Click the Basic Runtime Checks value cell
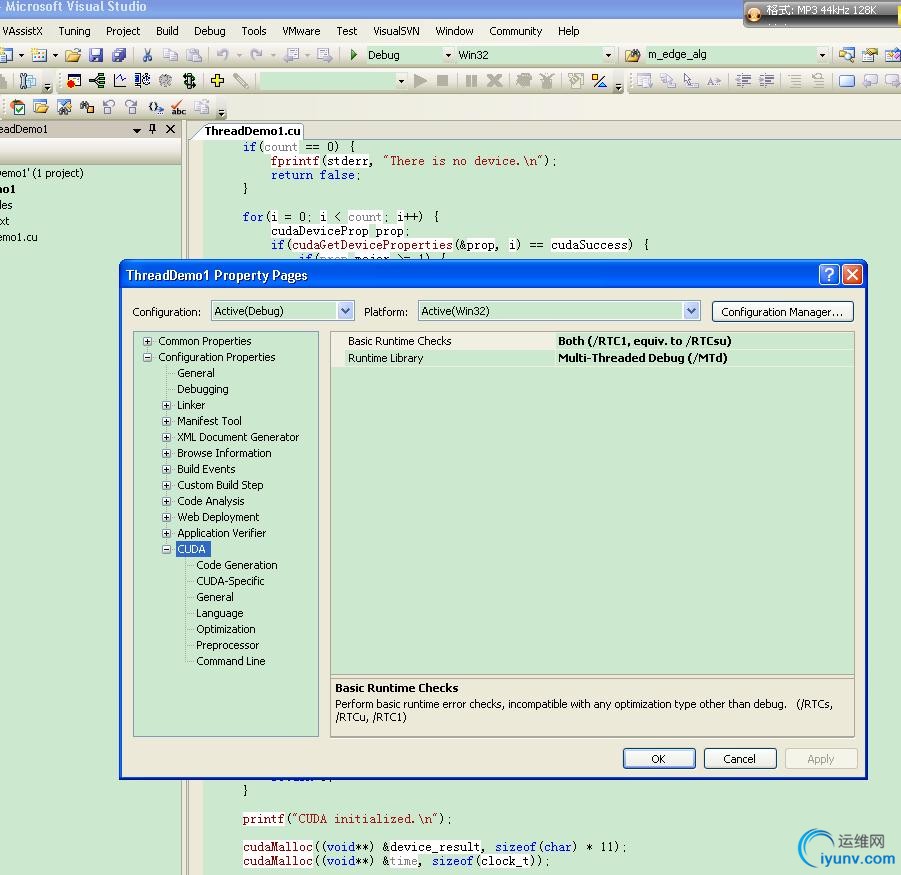 (x=704, y=341)
